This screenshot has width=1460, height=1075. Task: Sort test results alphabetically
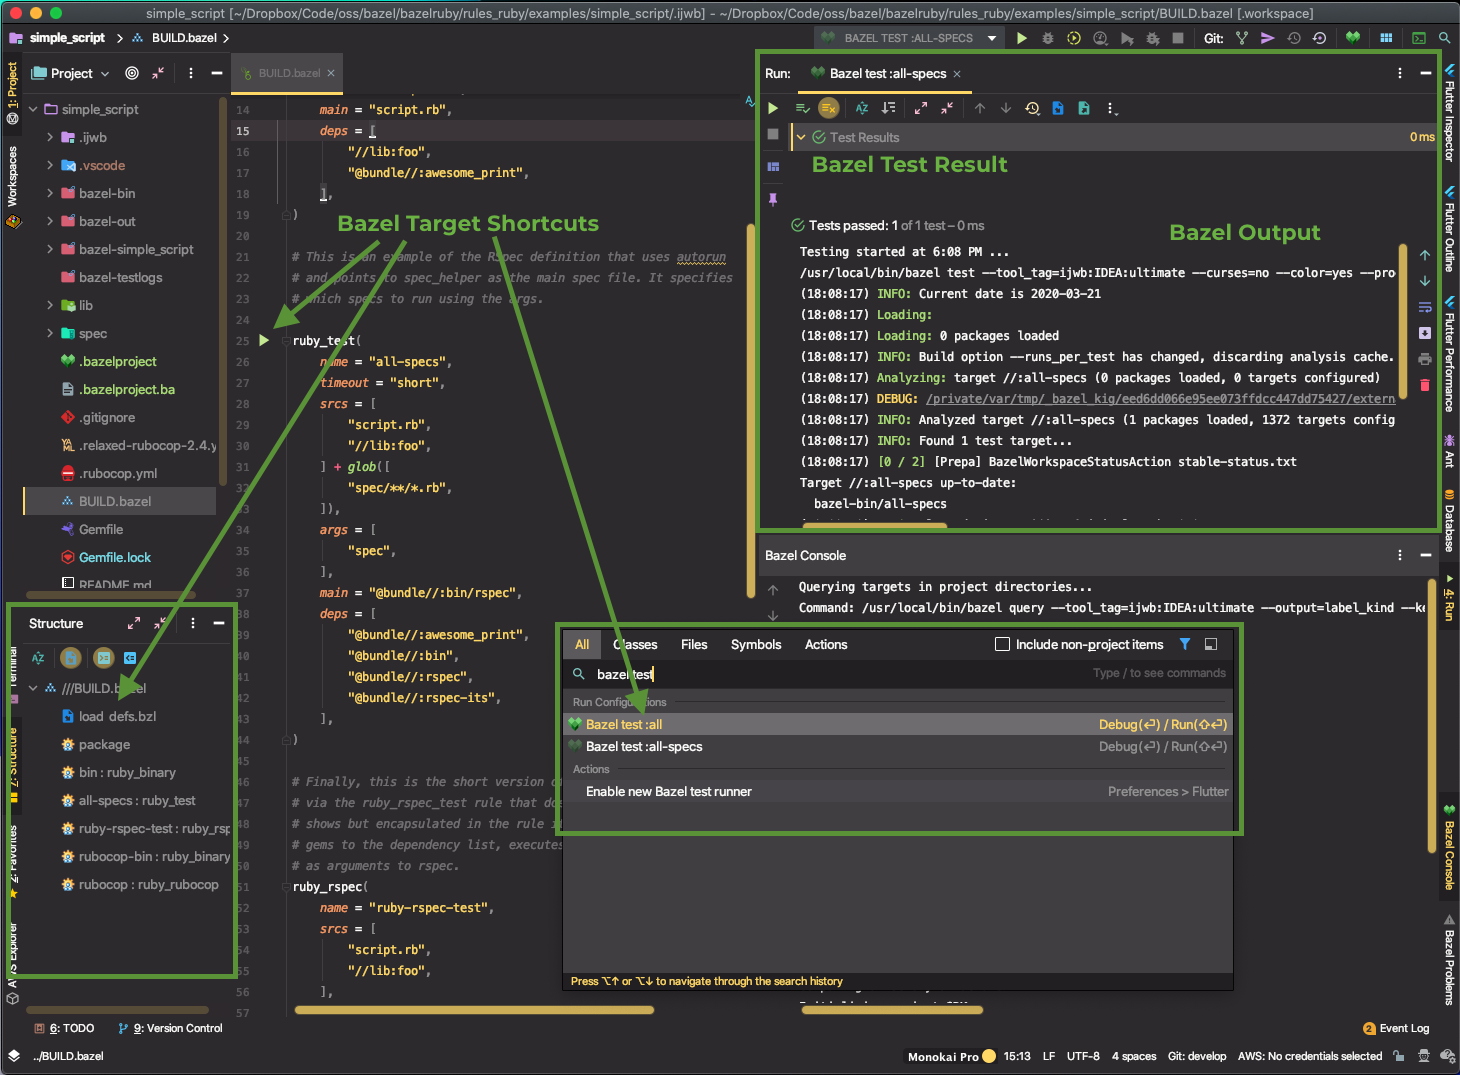pyautogui.click(x=861, y=108)
